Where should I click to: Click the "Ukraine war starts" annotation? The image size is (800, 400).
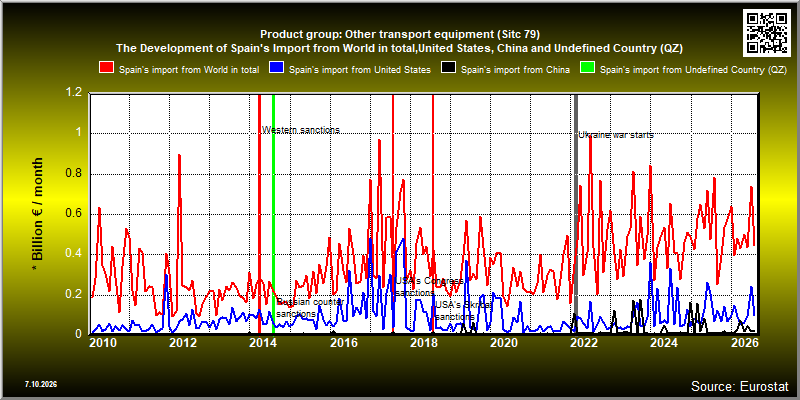point(616,135)
